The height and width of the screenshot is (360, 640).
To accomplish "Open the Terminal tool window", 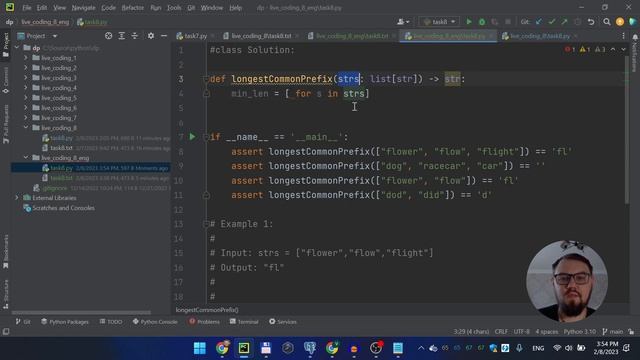I will point(244,322).
